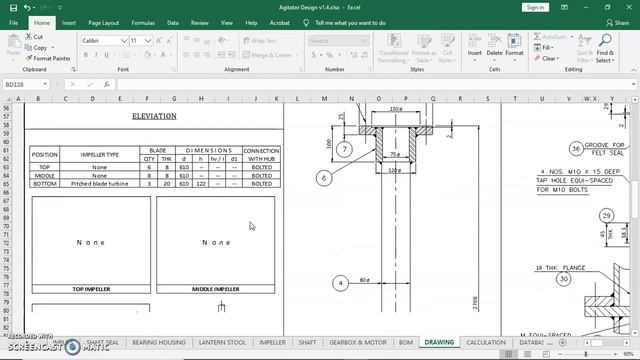This screenshot has width=640, height=360.
Task: Switch to the Review tab
Action: [x=200, y=23]
